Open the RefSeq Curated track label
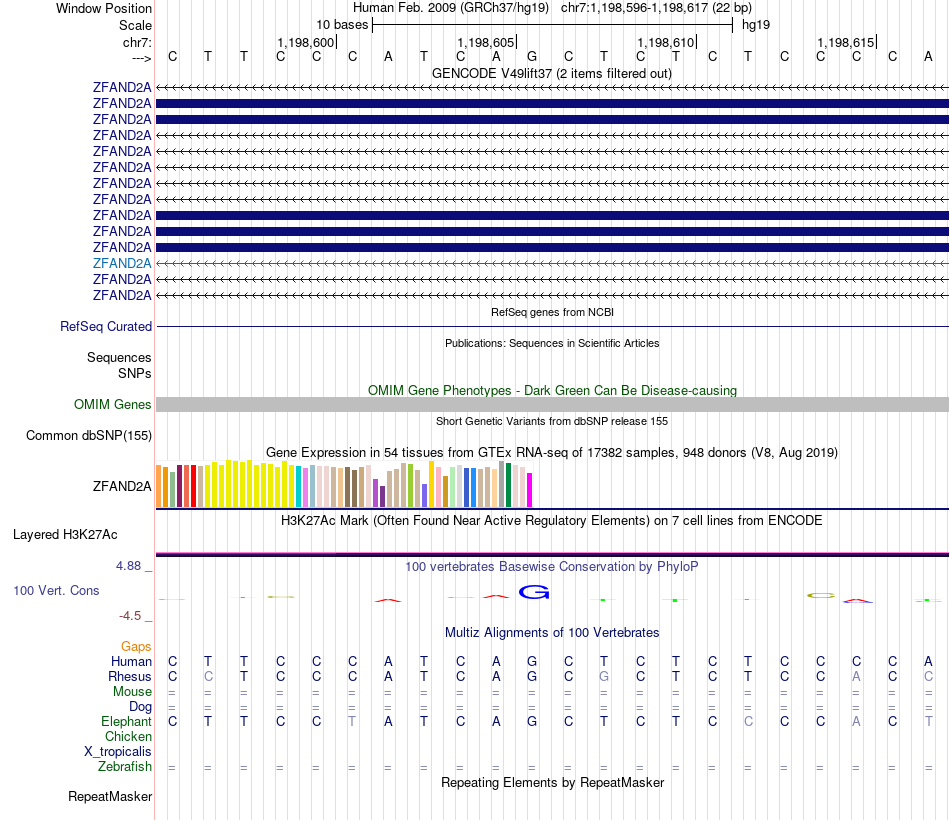The width and height of the screenshot is (950, 820). 106,326
